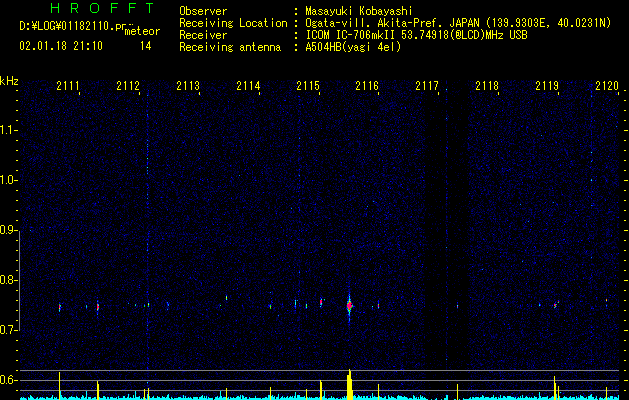Click the 2116 time axis label
This screenshot has height=400, width=629.
[367, 86]
